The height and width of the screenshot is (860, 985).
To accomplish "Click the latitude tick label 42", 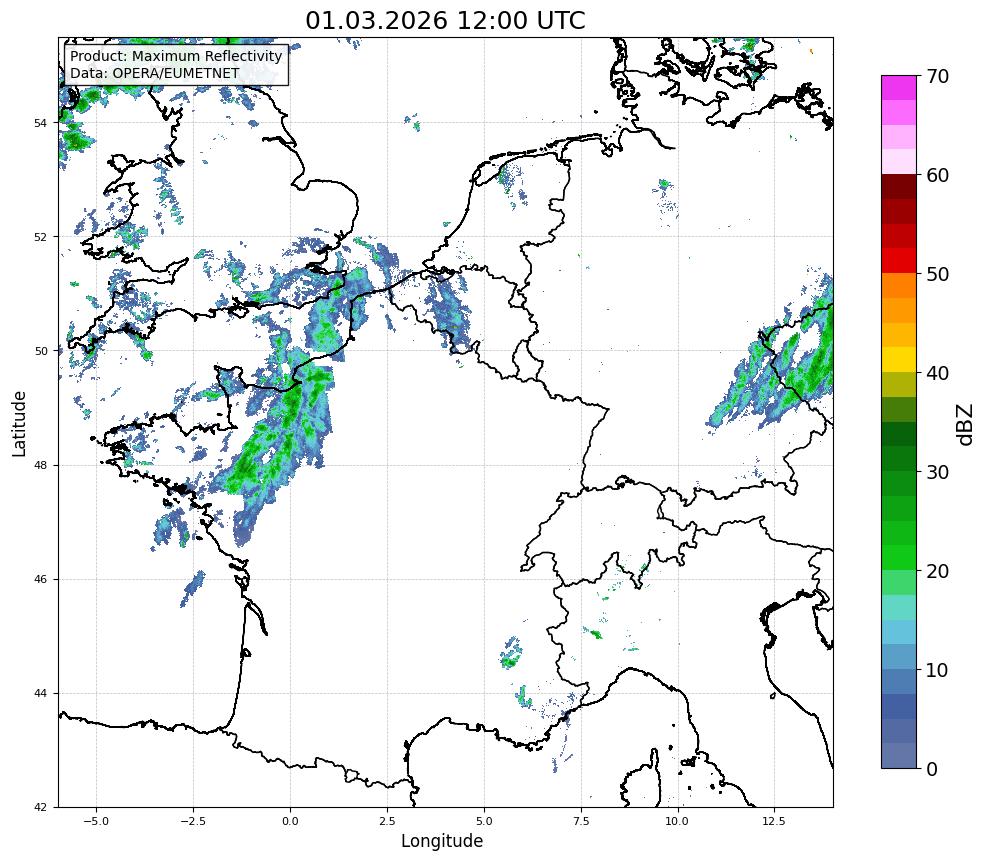I will coord(40,808).
